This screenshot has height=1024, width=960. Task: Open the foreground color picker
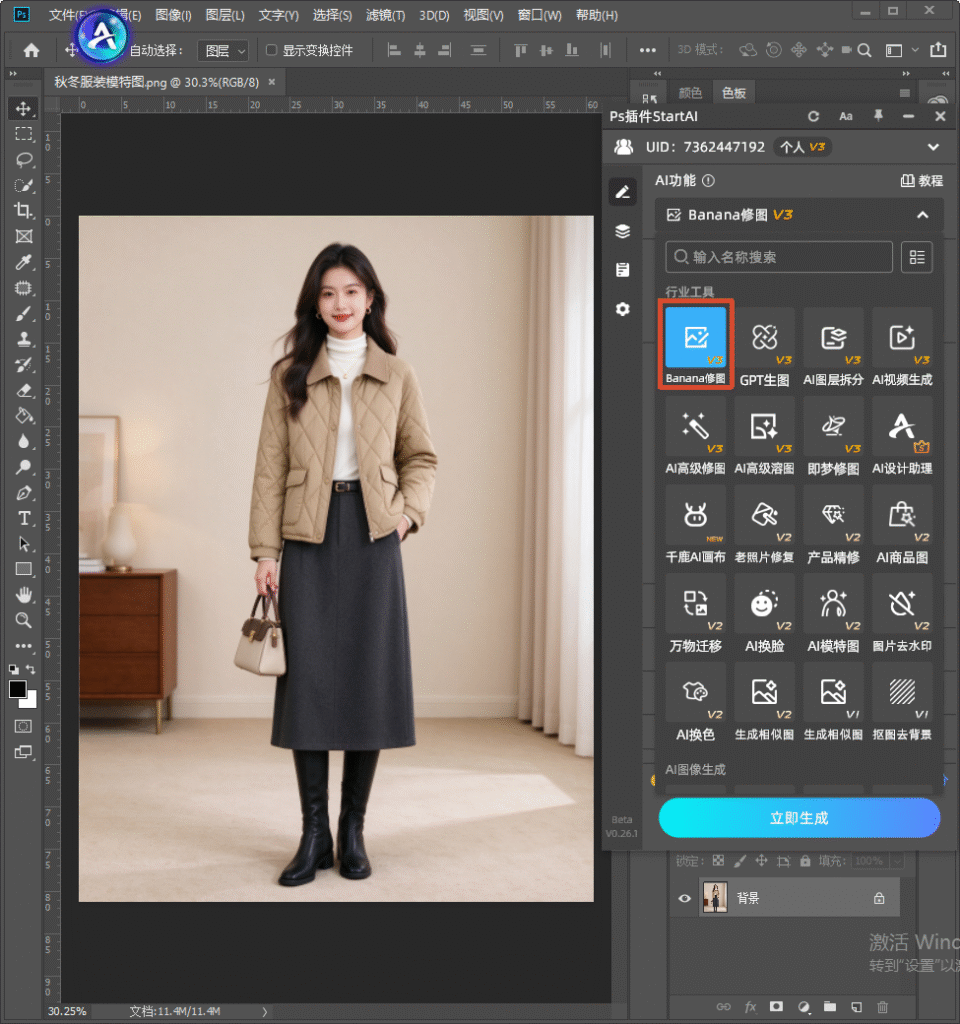18,689
